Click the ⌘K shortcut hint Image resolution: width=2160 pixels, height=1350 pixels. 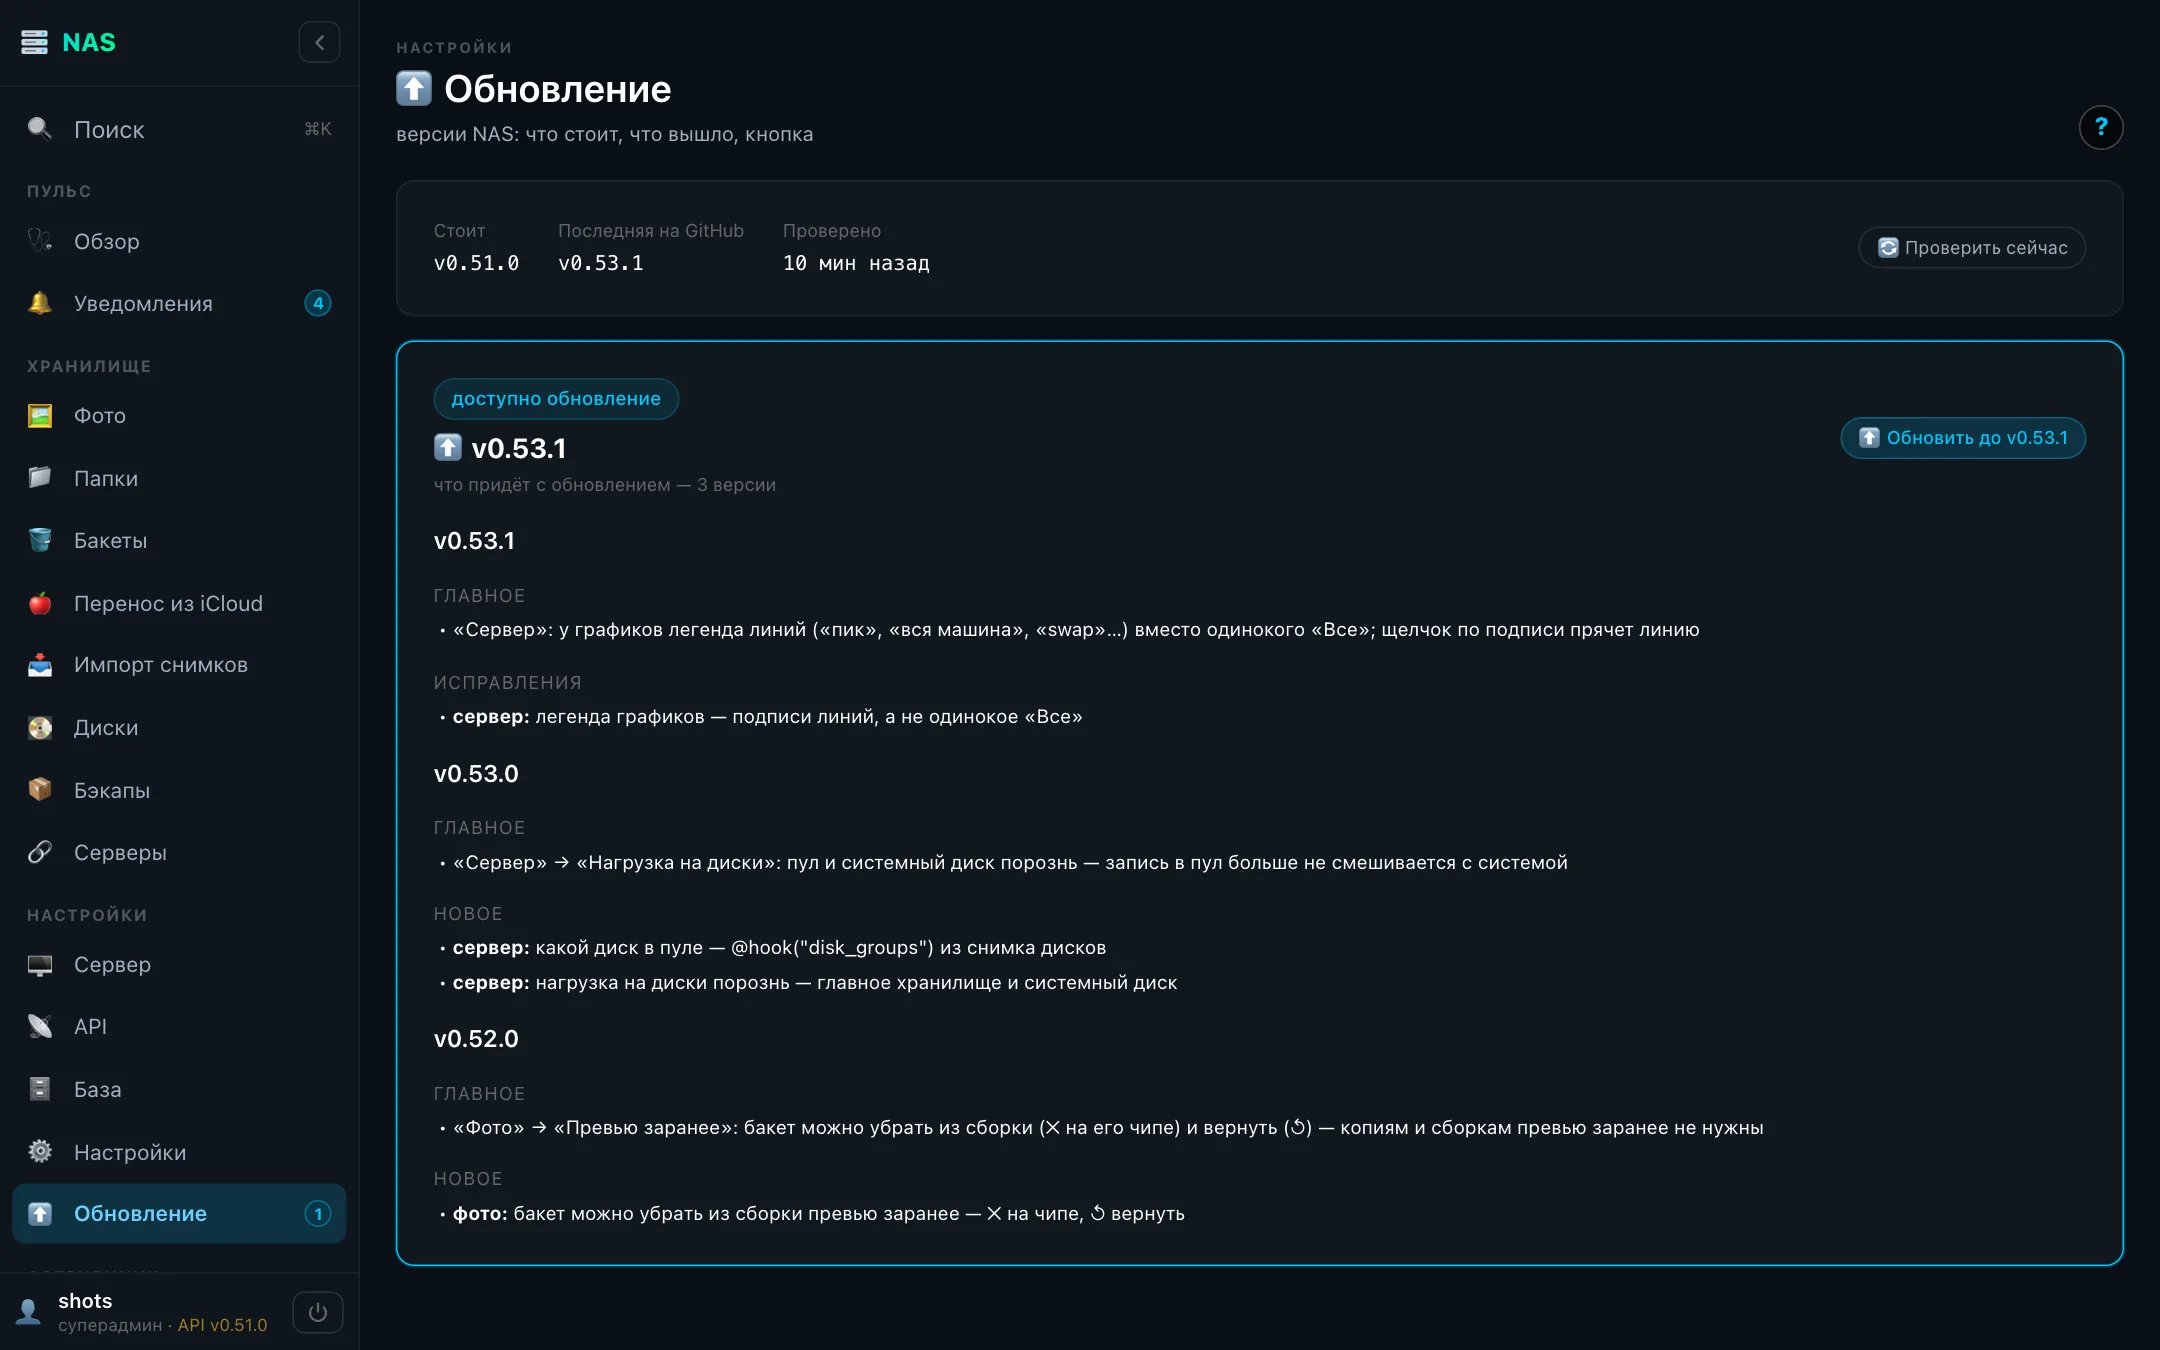[318, 129]
